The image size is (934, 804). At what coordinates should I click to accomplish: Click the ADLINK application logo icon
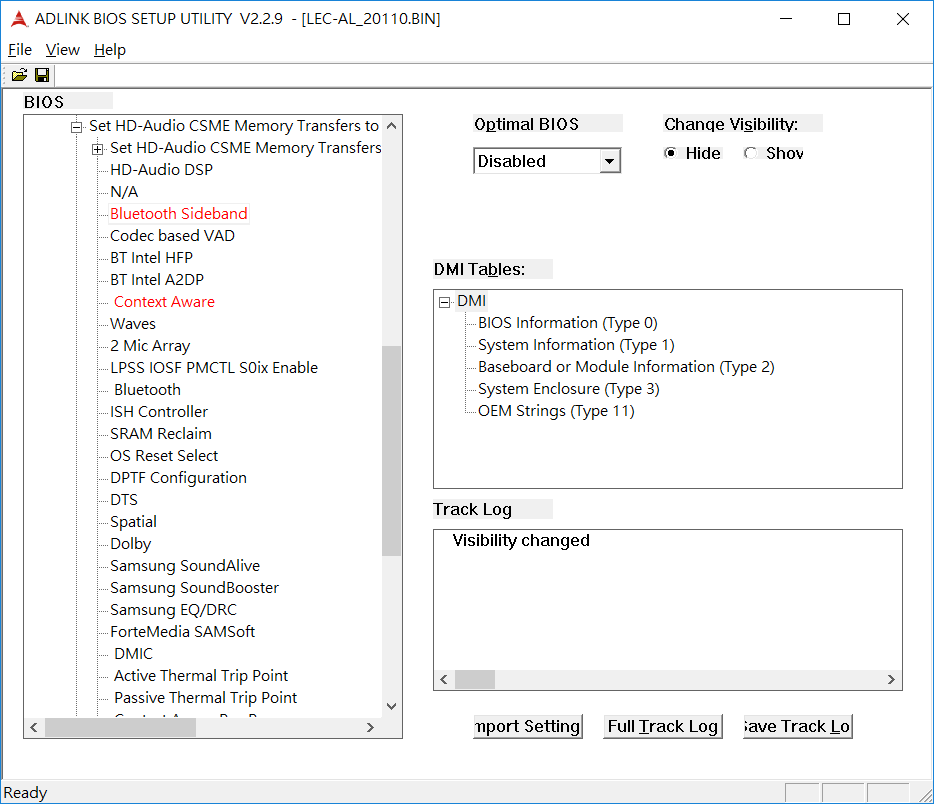tap(19, 19)
